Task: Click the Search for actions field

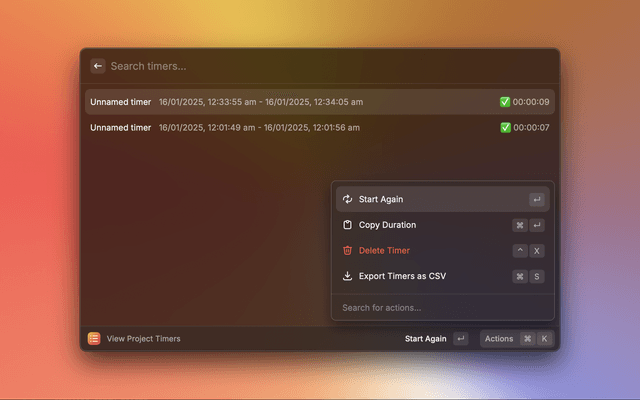Action: (x=440, y=307)
